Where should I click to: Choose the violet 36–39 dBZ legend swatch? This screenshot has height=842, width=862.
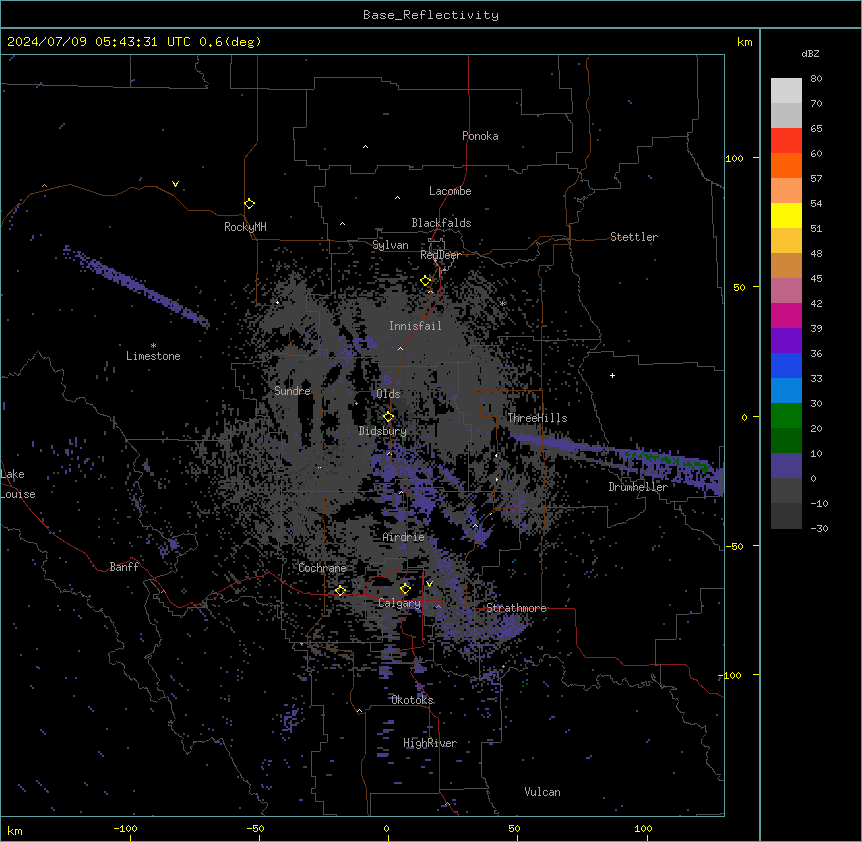(786, 341)
